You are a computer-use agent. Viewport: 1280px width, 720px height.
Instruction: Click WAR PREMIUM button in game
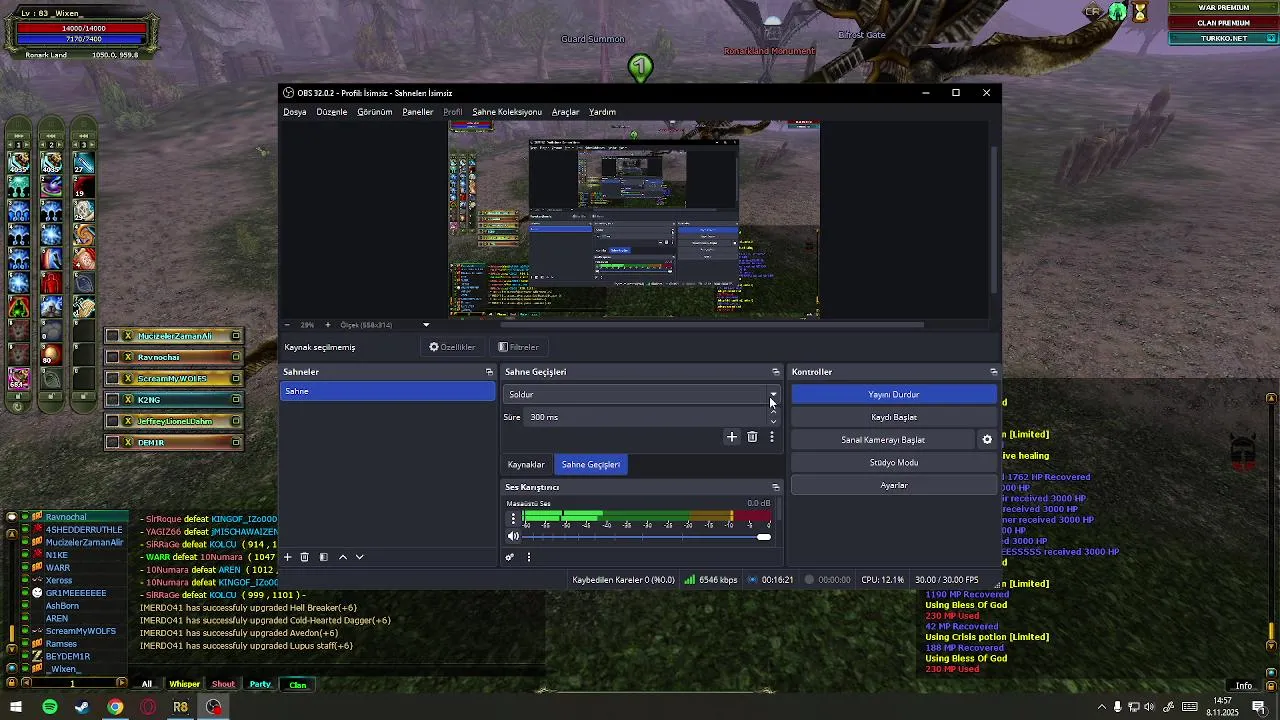tap(1224, 7)
